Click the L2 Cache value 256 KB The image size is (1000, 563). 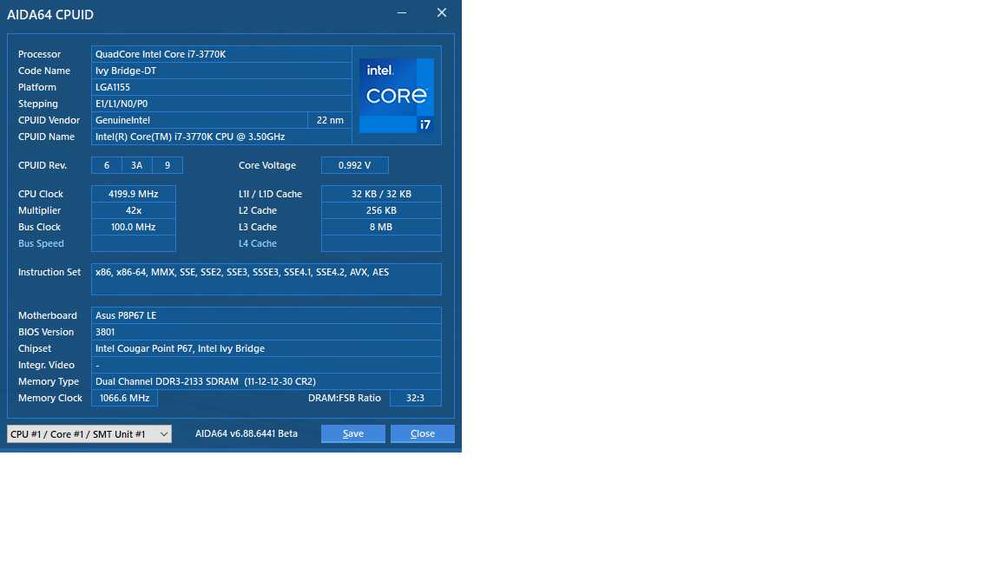point(381,210)
